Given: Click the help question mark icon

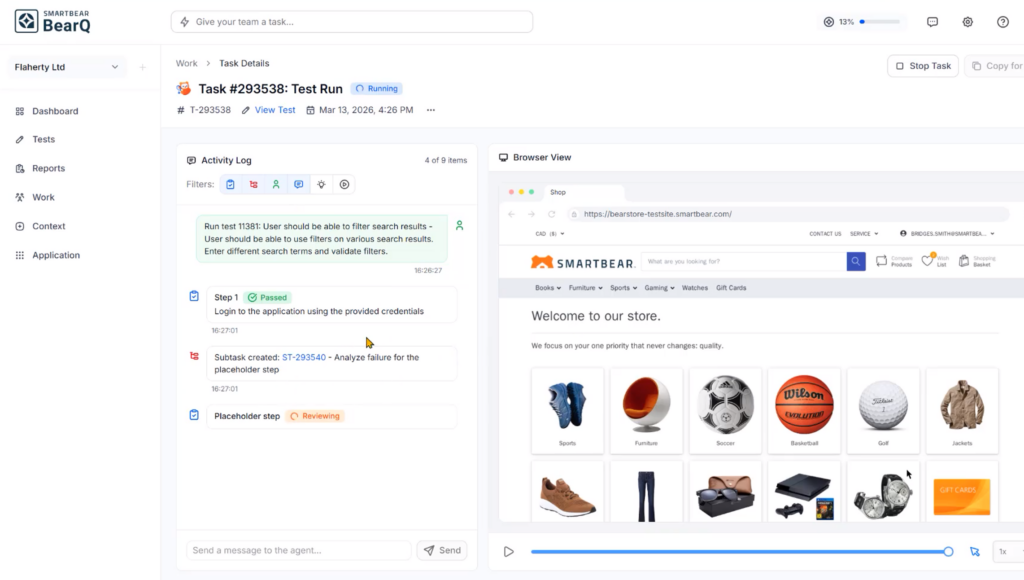Looking at the screenshot, I should (x=1003, y=22).
